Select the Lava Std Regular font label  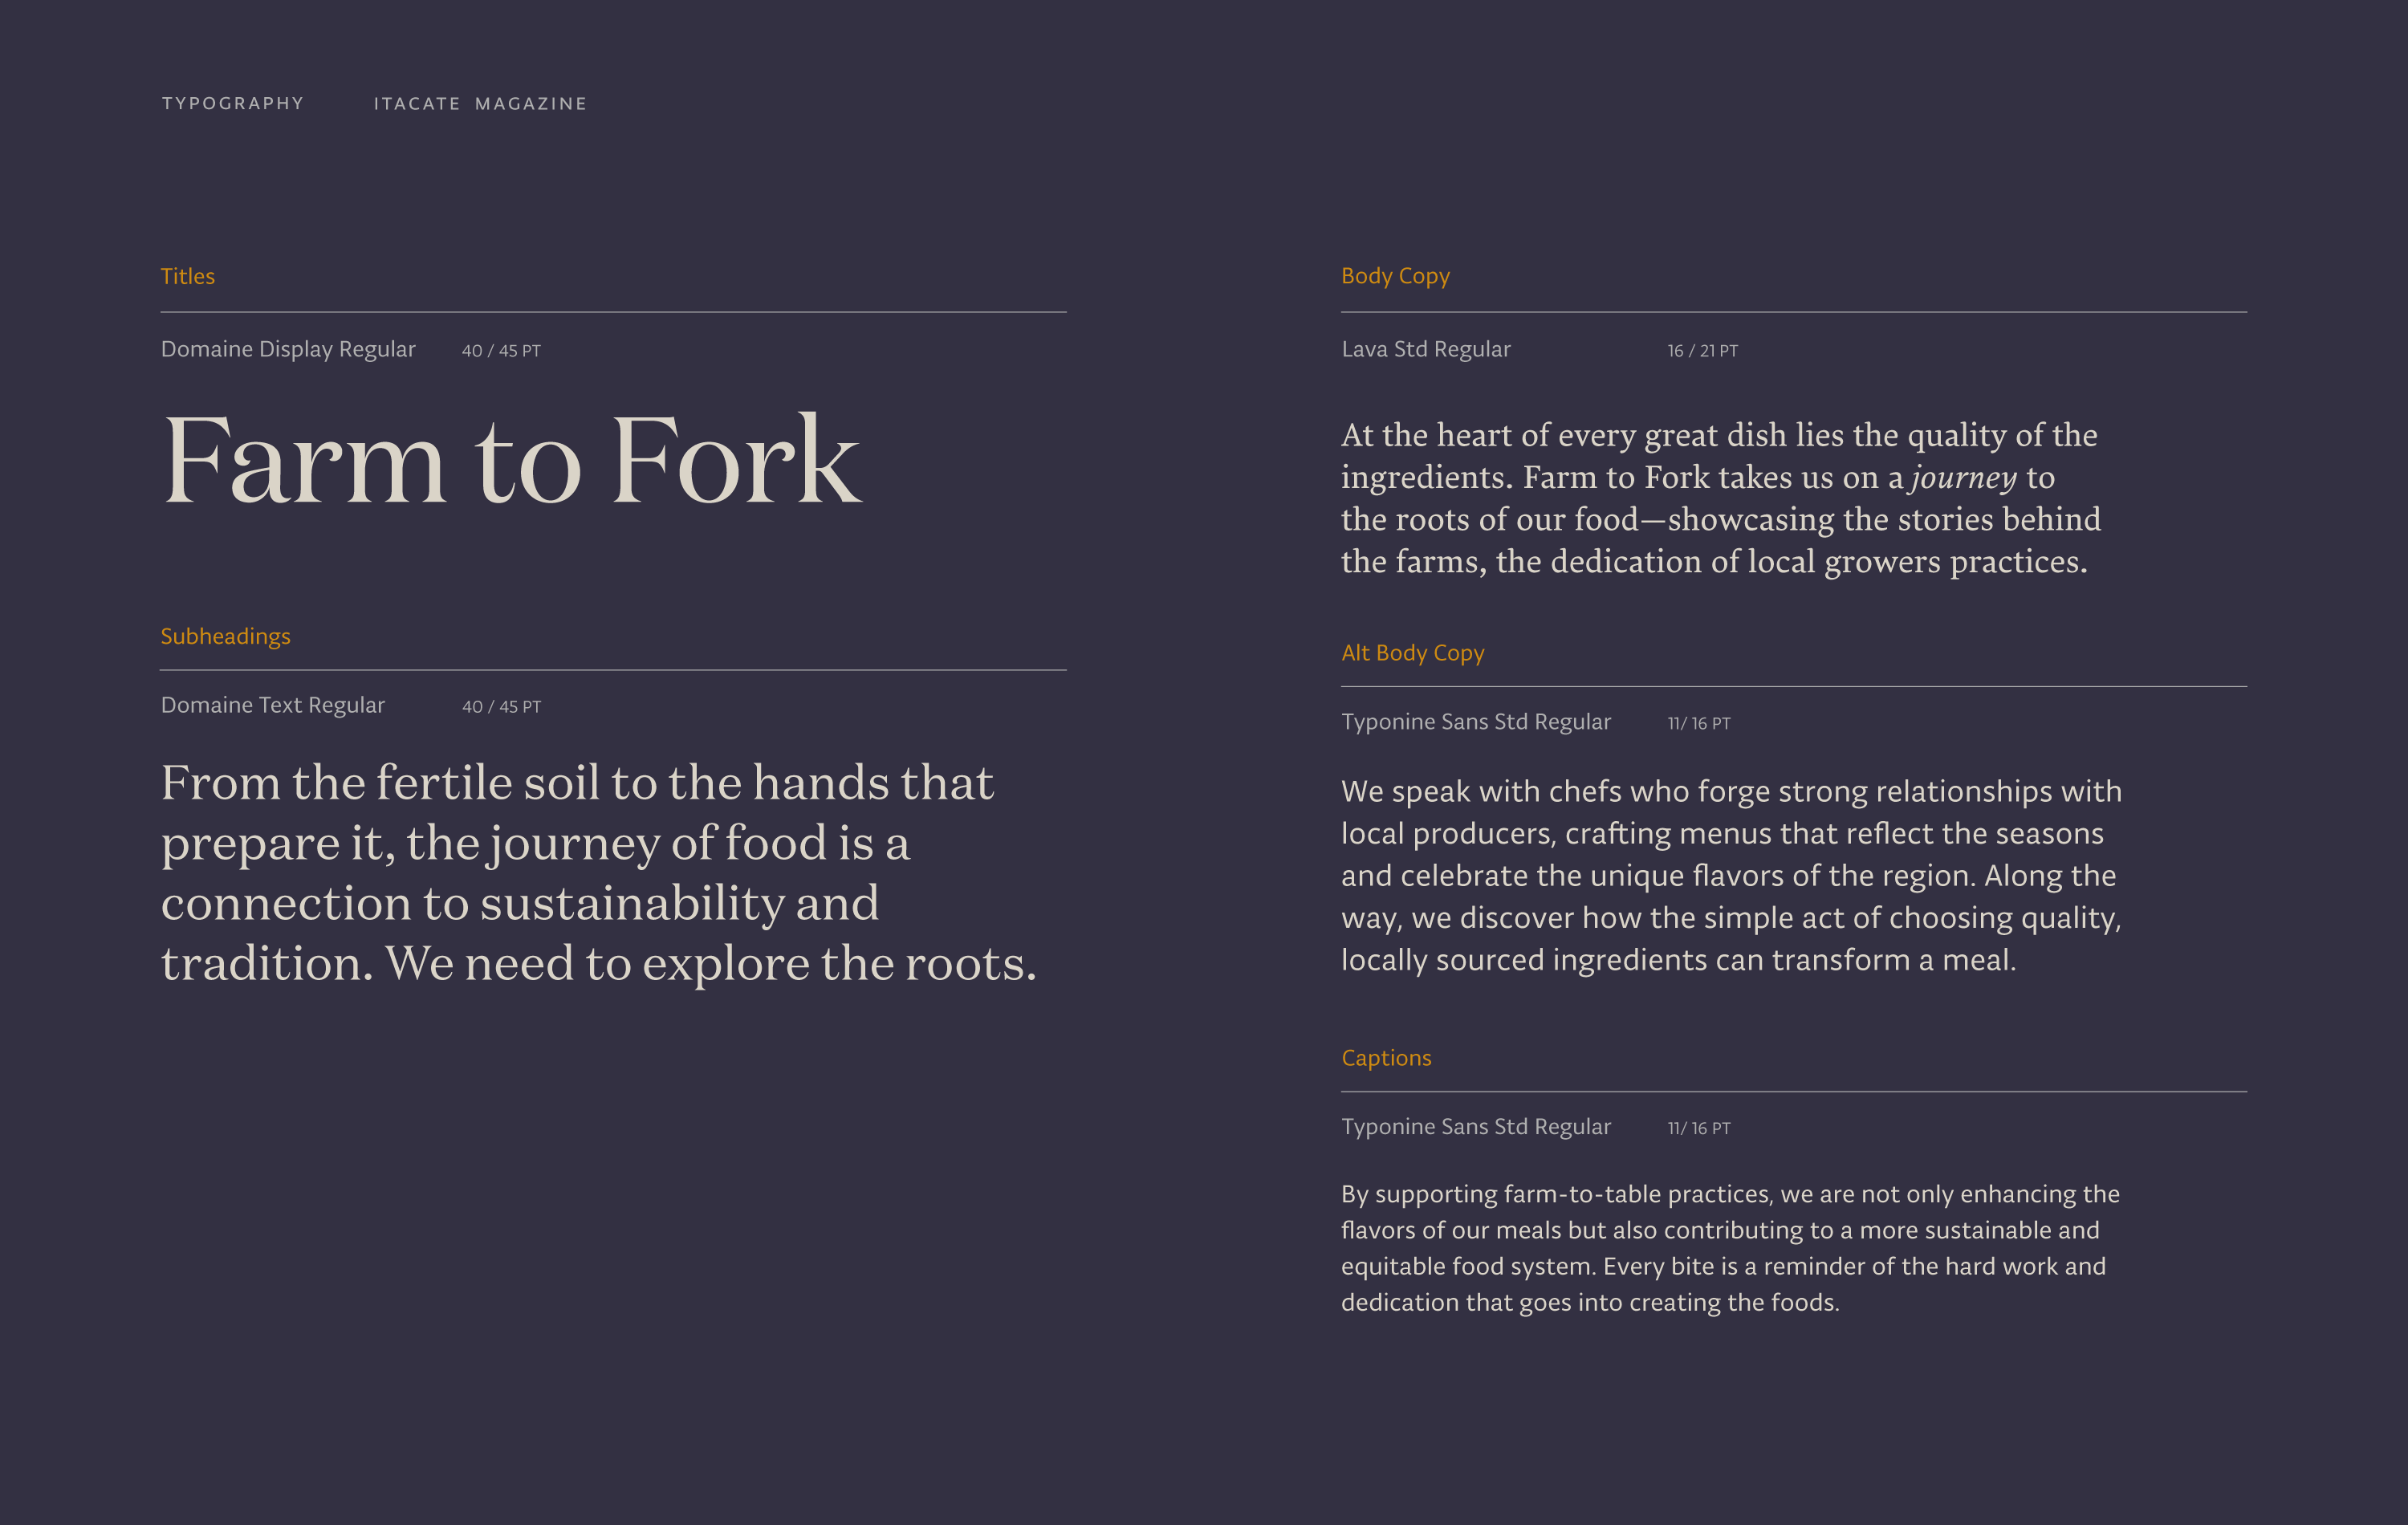tap(1425, 349)
